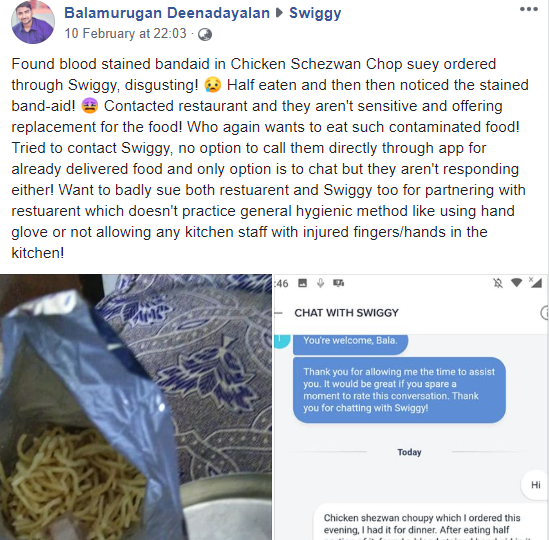Image resolution: width=549 pixels, height=540 pixels.
Task: Open the Swiggy chat screenshot image
Action: (x=410, y=407)
